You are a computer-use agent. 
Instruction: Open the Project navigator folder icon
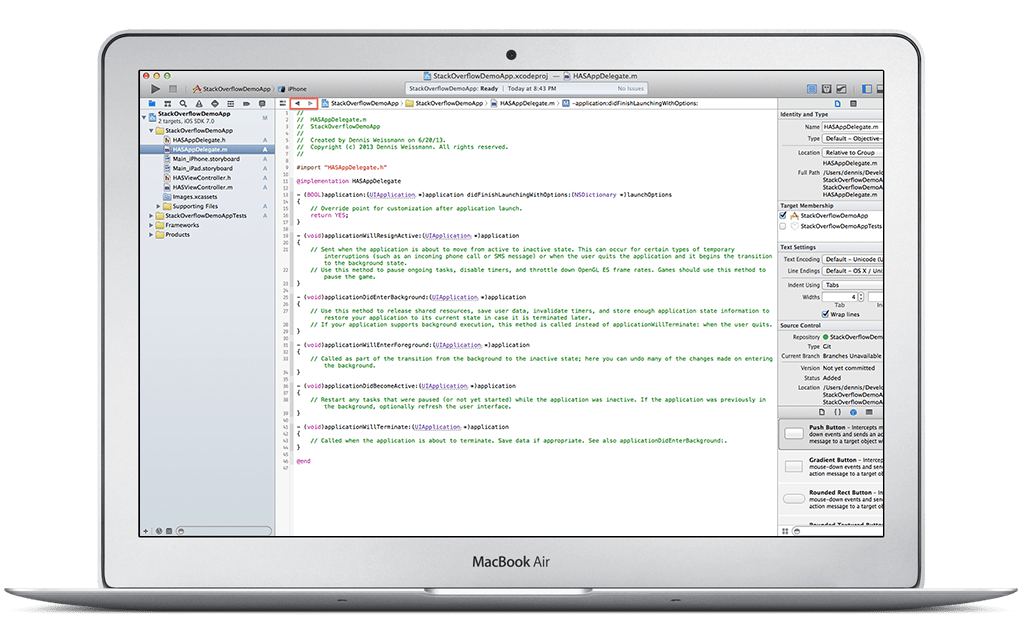click(152, 104)
